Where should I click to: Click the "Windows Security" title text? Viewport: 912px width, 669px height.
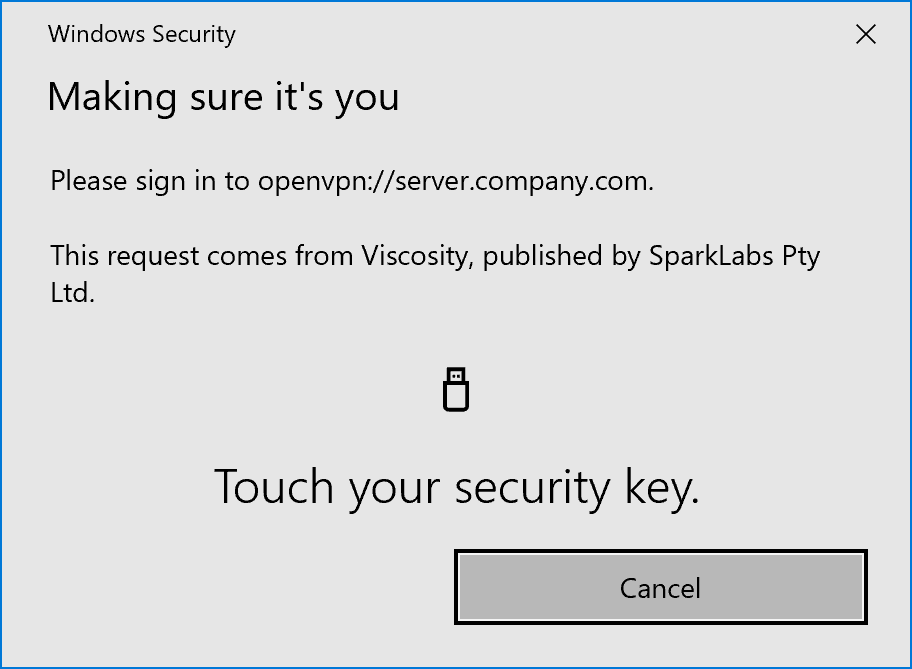coord(141,34)
